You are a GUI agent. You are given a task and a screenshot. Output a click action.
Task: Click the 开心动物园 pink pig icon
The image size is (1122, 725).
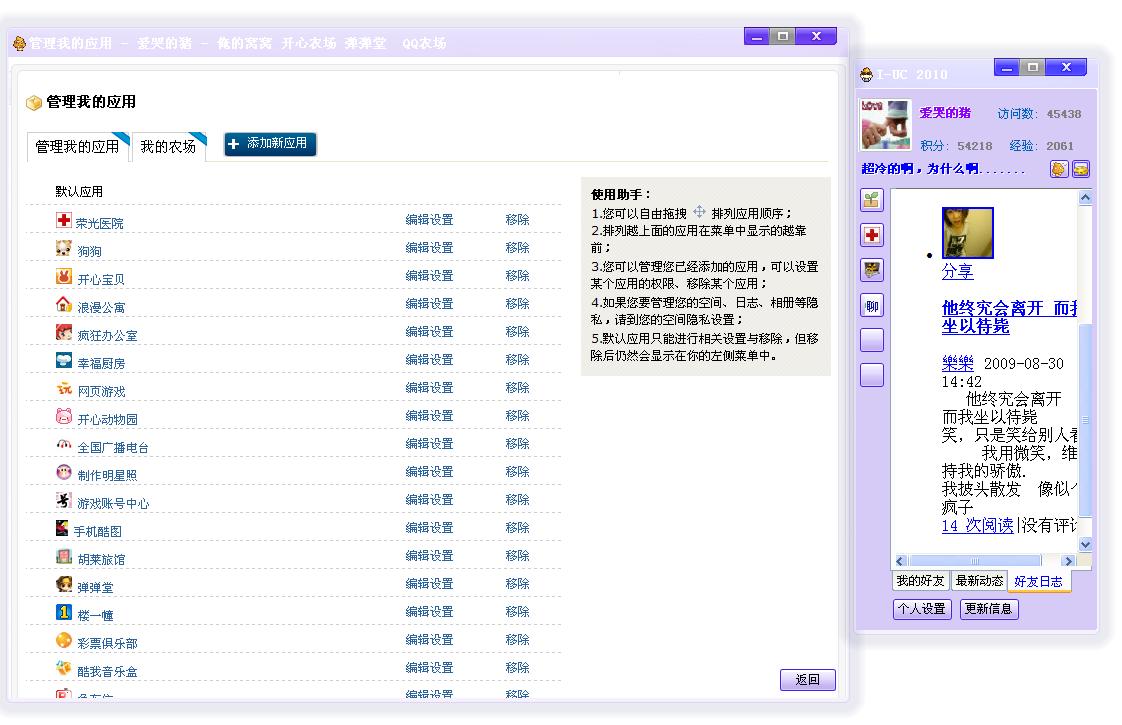click(x=64, y=416)
